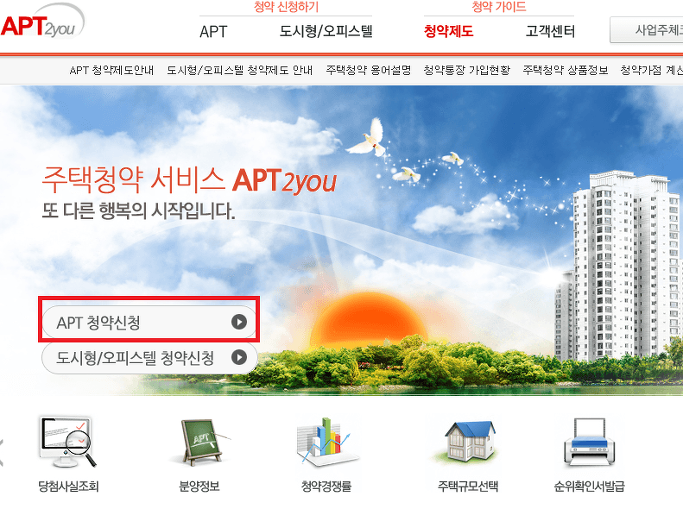Click the 사업주체 button at top right
The width and height of the screenshot is (683, 515).
(x=646, y=30)
